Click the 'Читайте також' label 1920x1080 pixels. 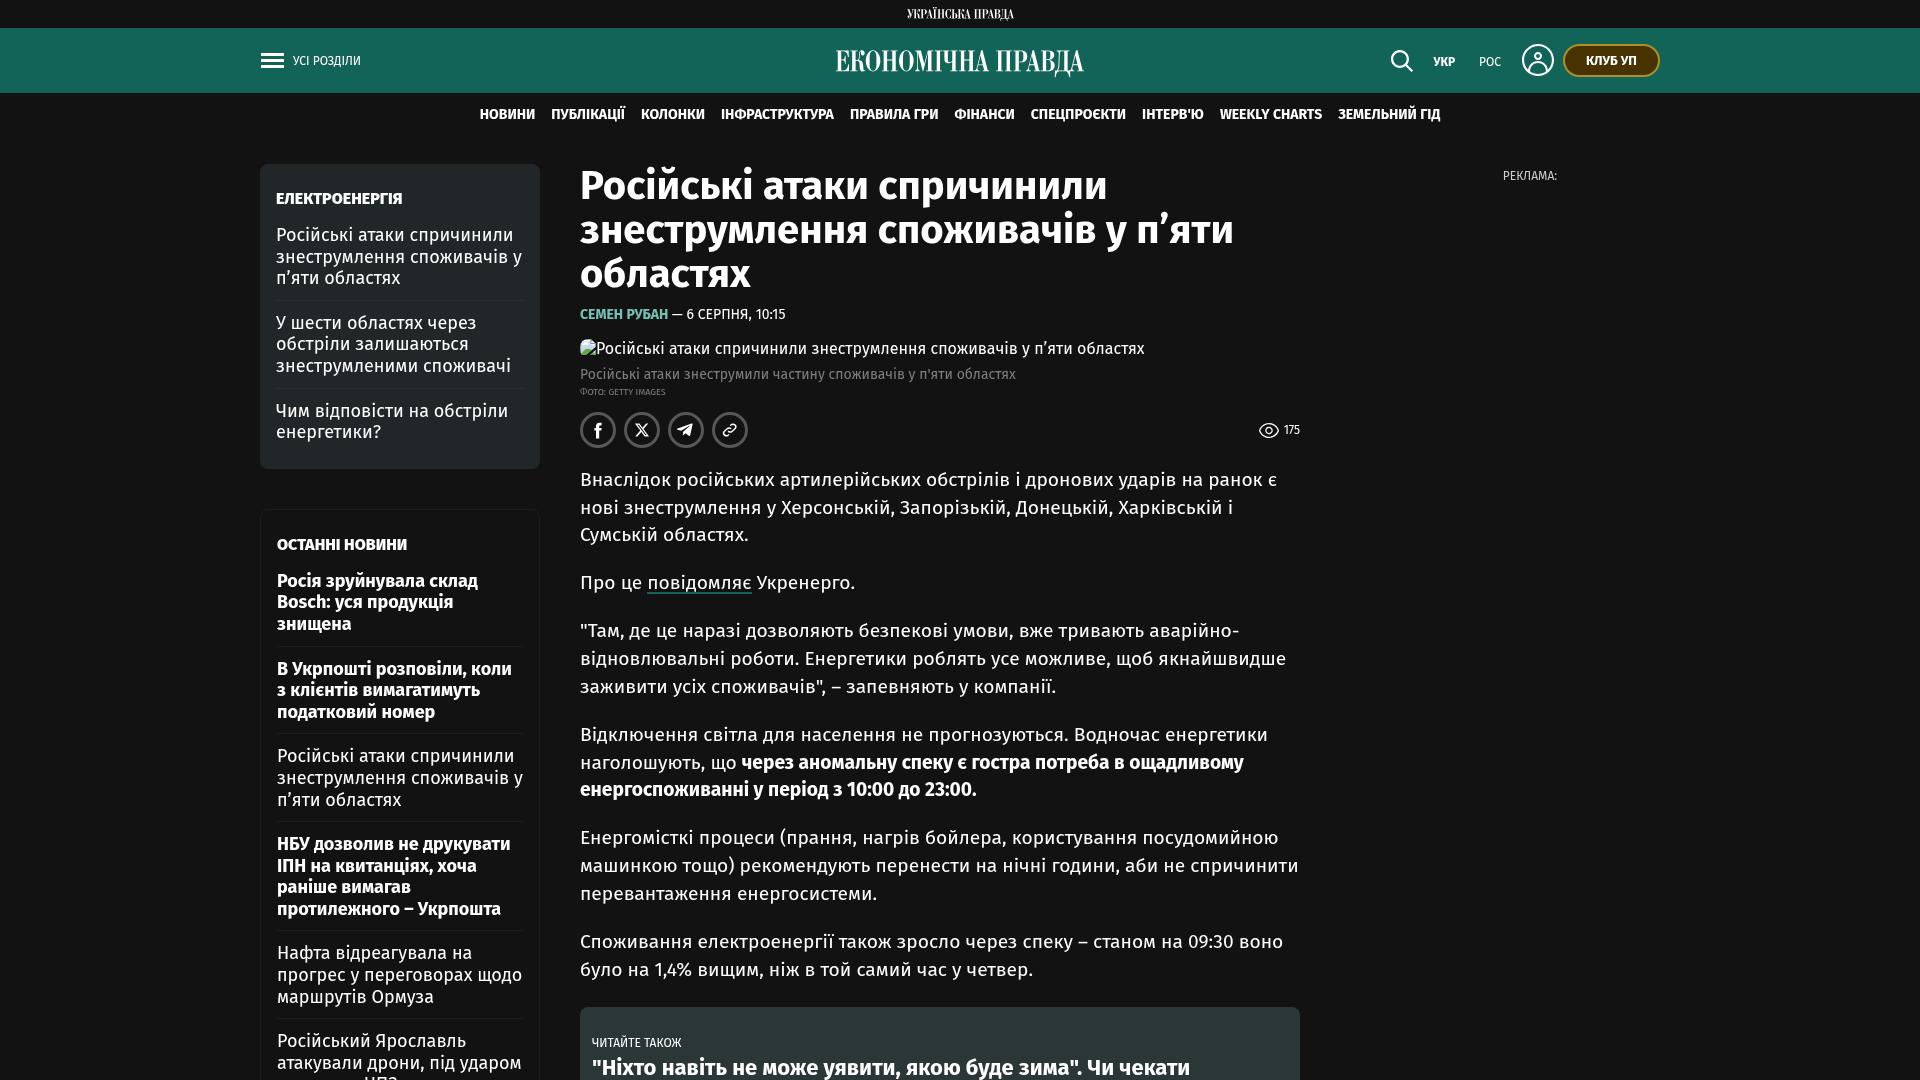tap(636, 1043)
